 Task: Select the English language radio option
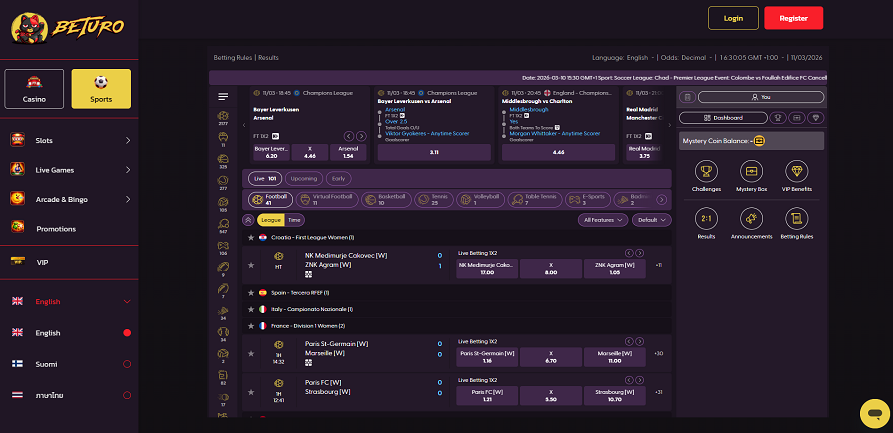pos(127,333)
